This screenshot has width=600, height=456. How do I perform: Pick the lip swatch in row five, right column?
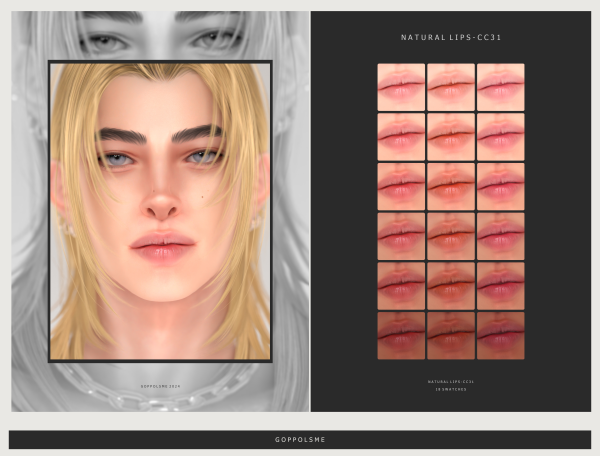click(501, 286)
